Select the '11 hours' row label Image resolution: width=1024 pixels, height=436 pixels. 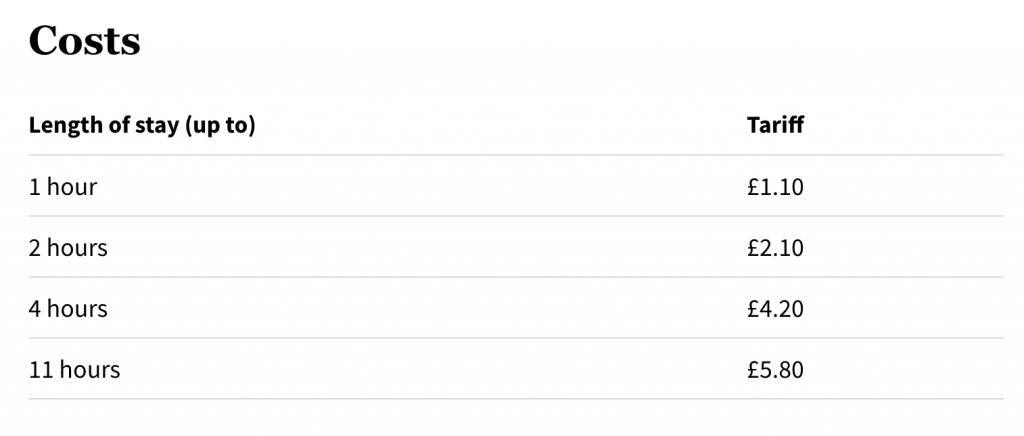tap(74, 370)
